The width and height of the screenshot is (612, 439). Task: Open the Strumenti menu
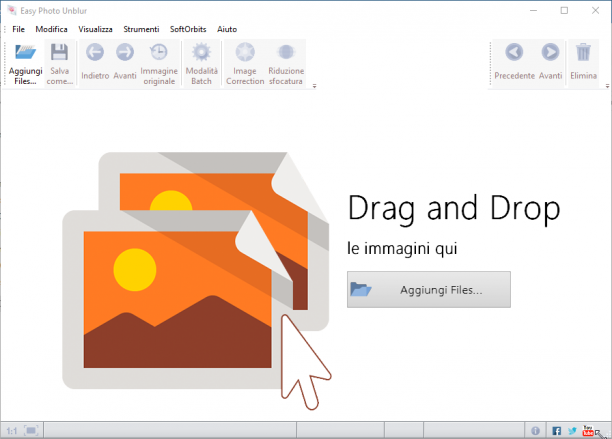[141, 29]
